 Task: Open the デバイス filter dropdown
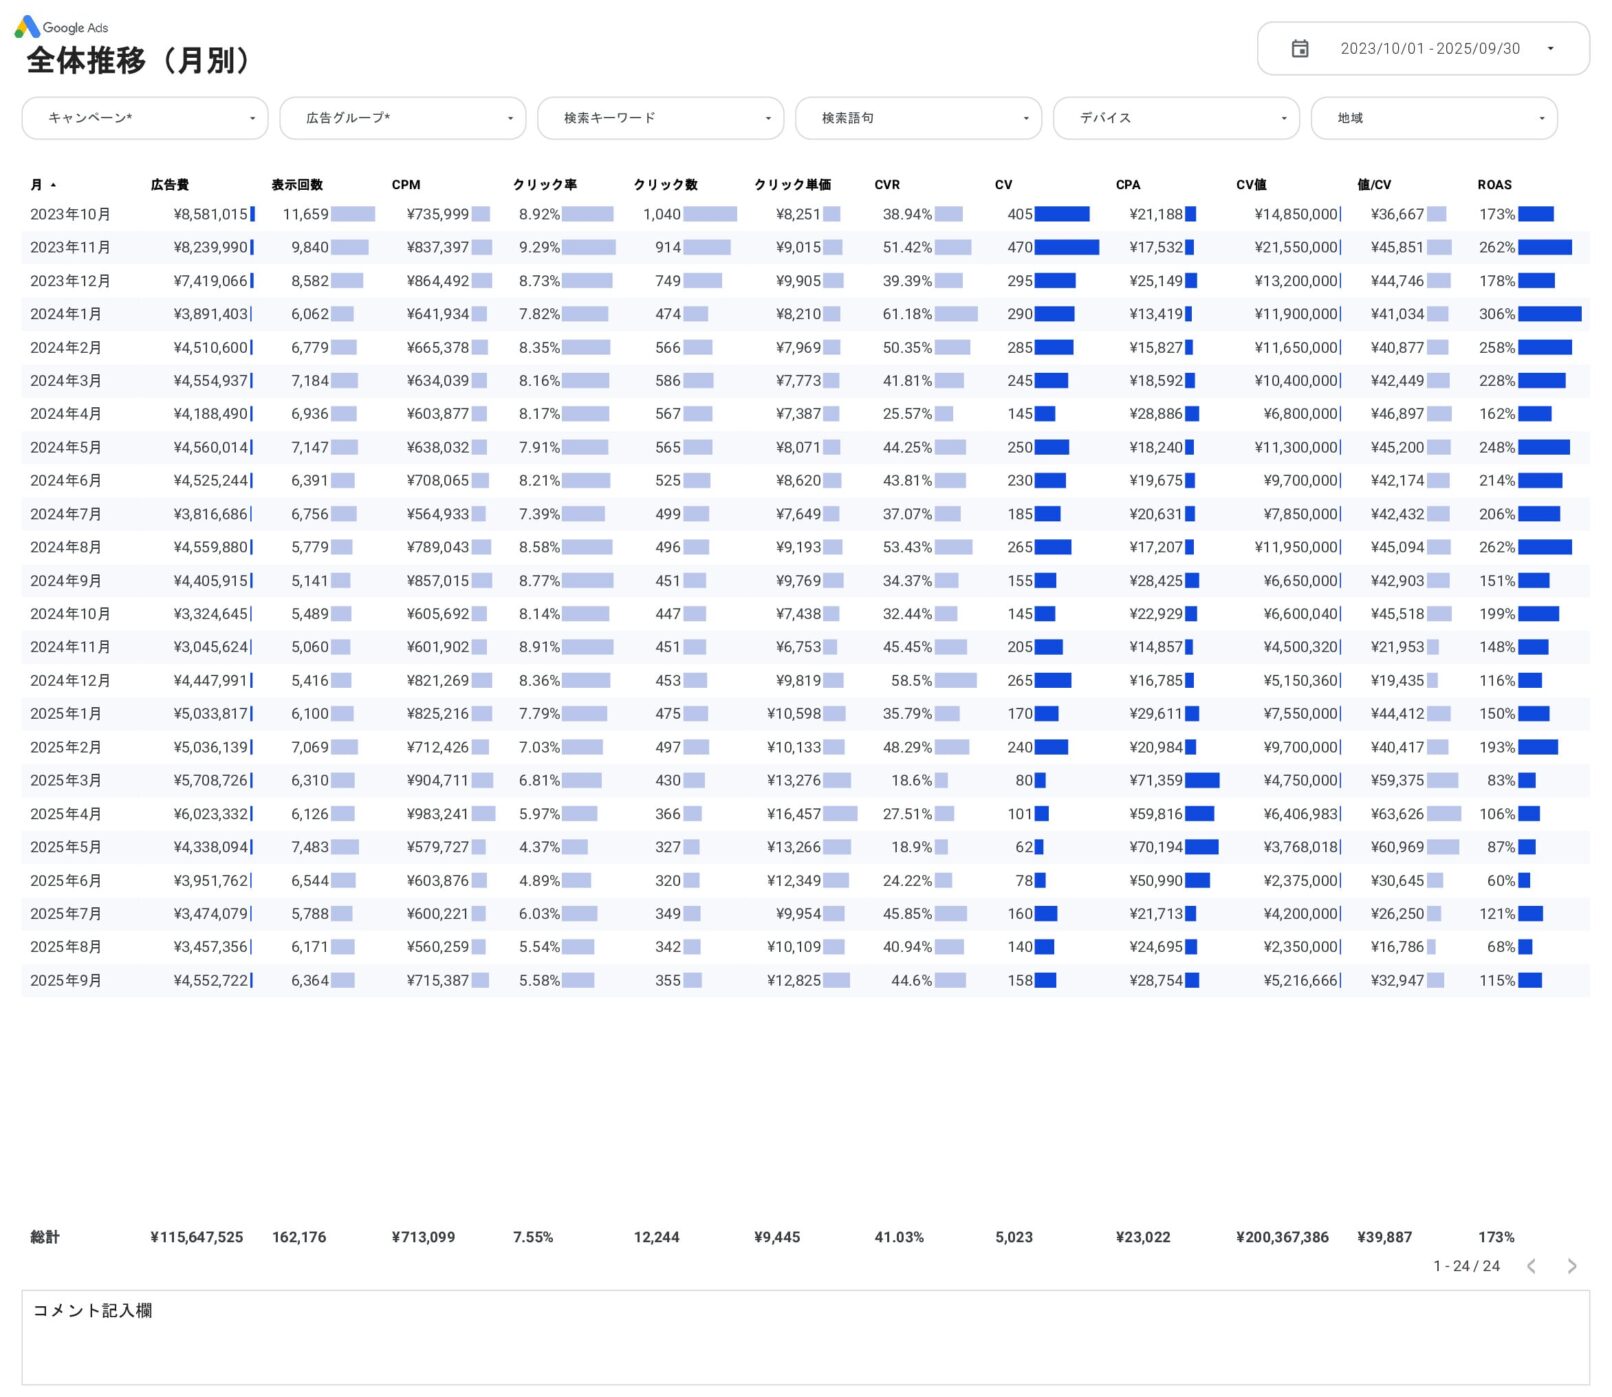1176,118
